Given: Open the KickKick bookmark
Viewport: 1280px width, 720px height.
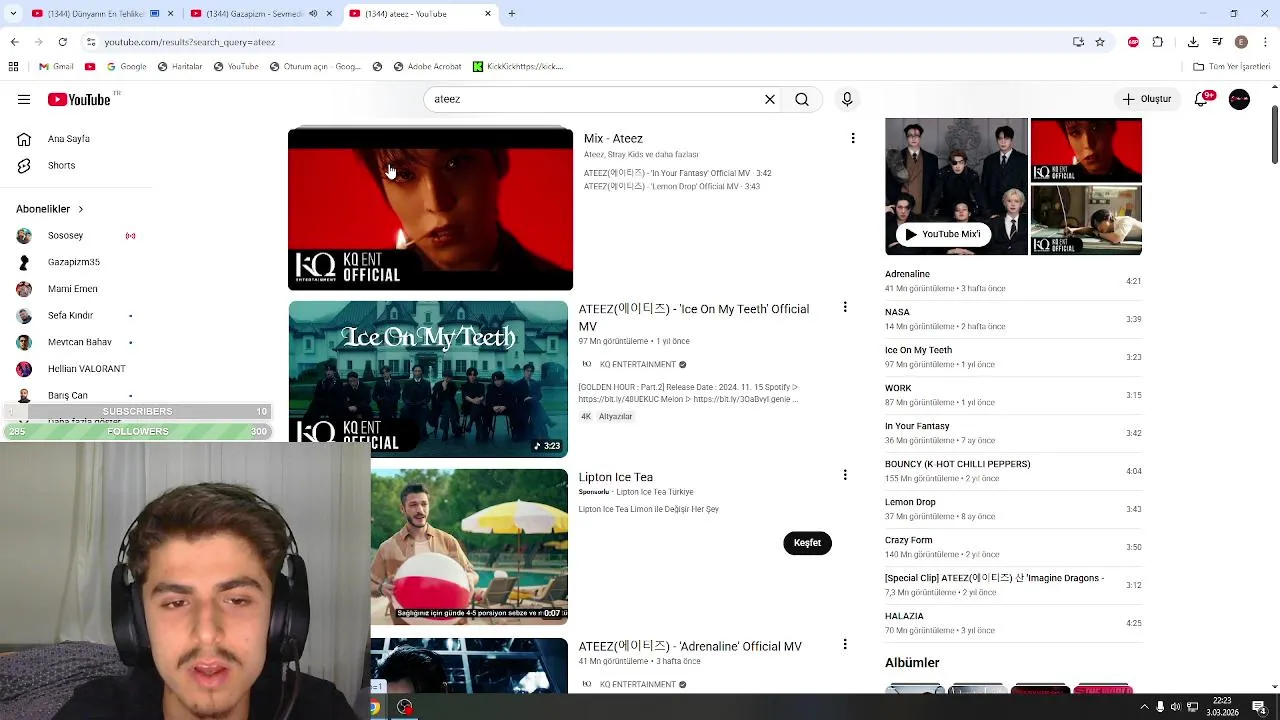Looking at the screenshot, I should (518, 66).
